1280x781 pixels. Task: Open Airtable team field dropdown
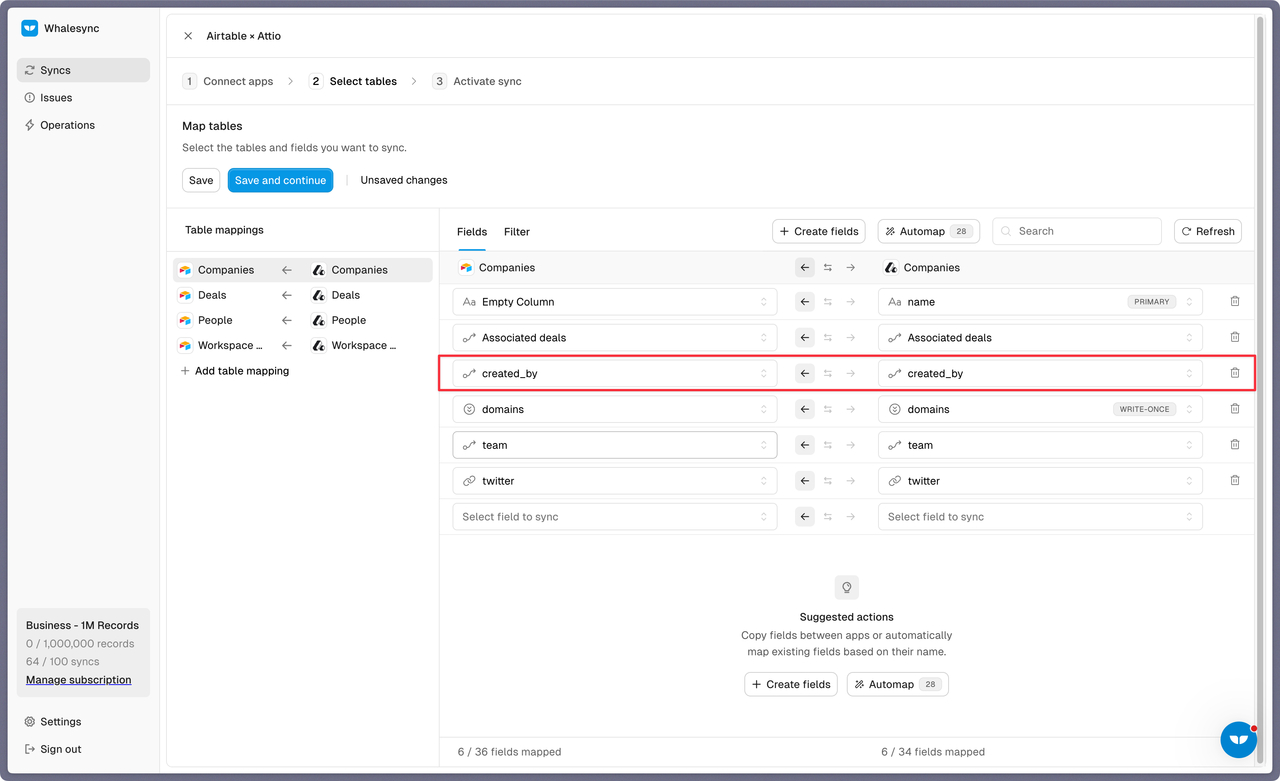[x=615, y=445]
